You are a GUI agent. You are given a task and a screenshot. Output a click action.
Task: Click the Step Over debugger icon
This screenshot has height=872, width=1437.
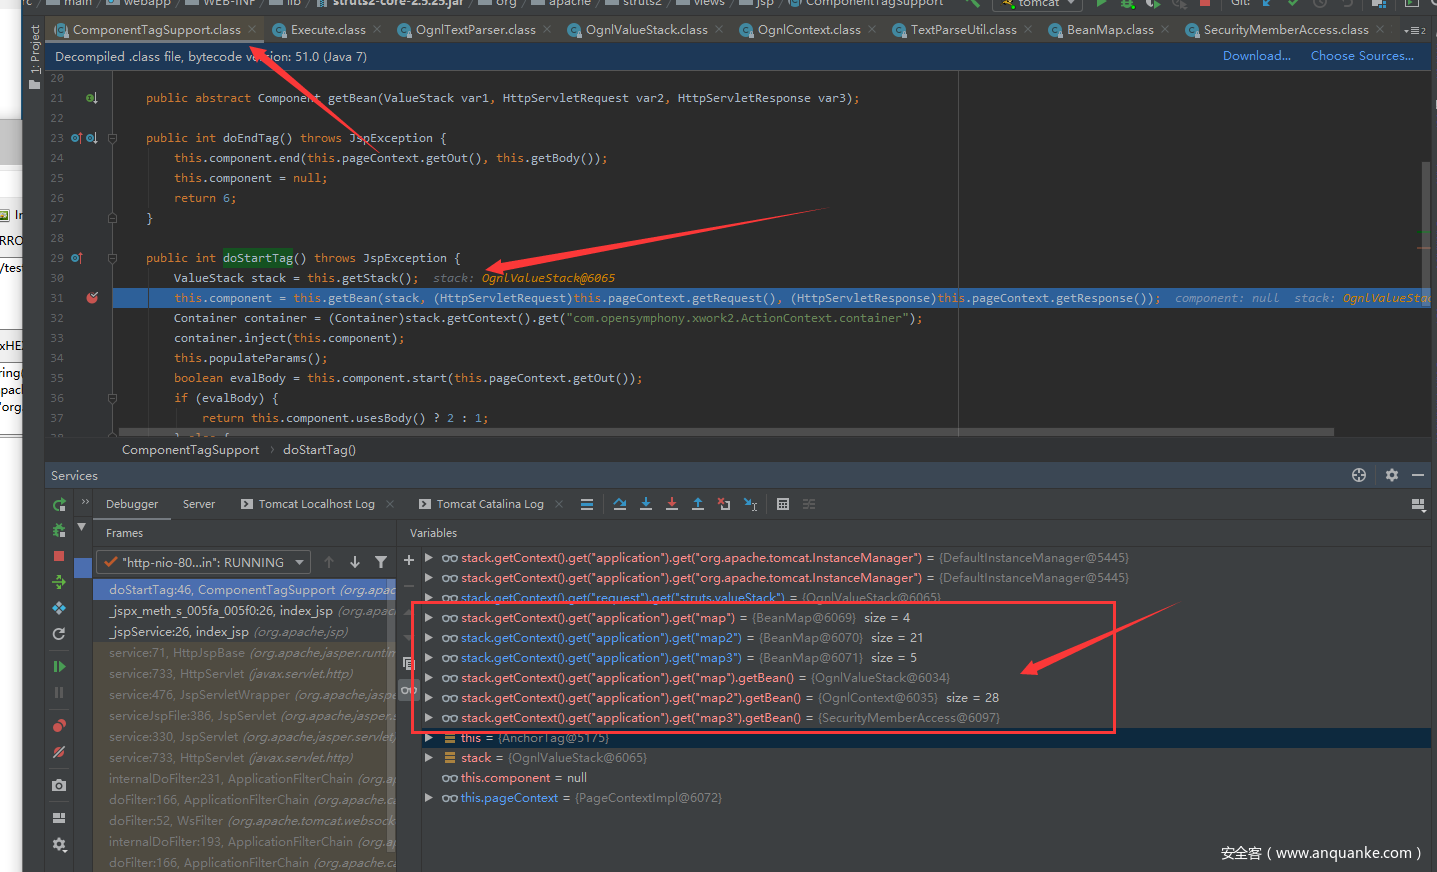(x=620, y=504)
